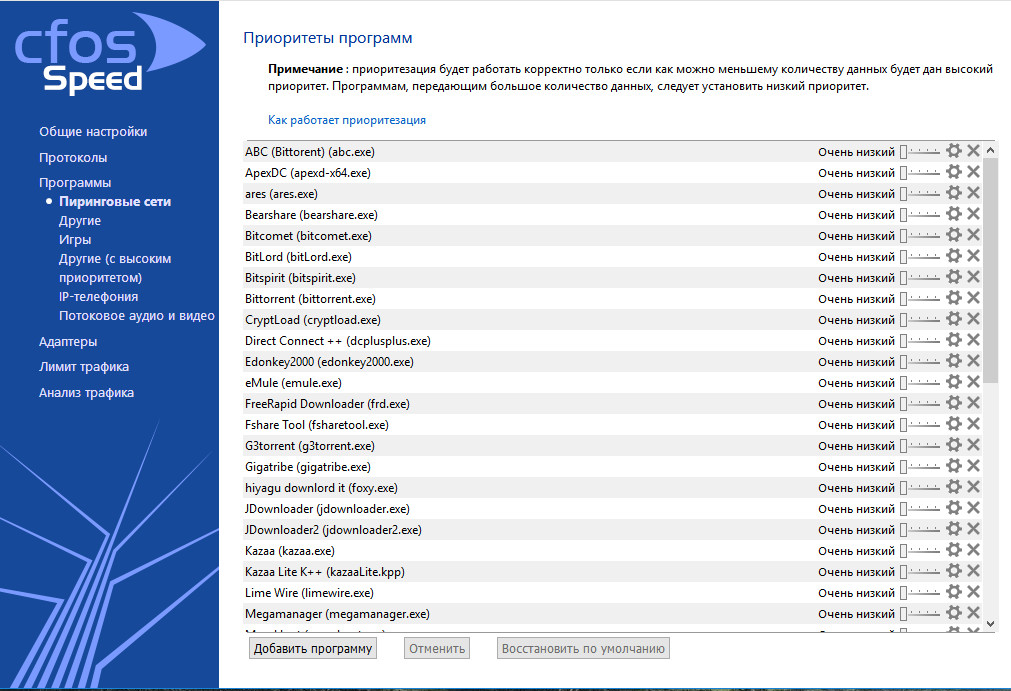Delete the Edonkey2000 entry

[974, 361]
